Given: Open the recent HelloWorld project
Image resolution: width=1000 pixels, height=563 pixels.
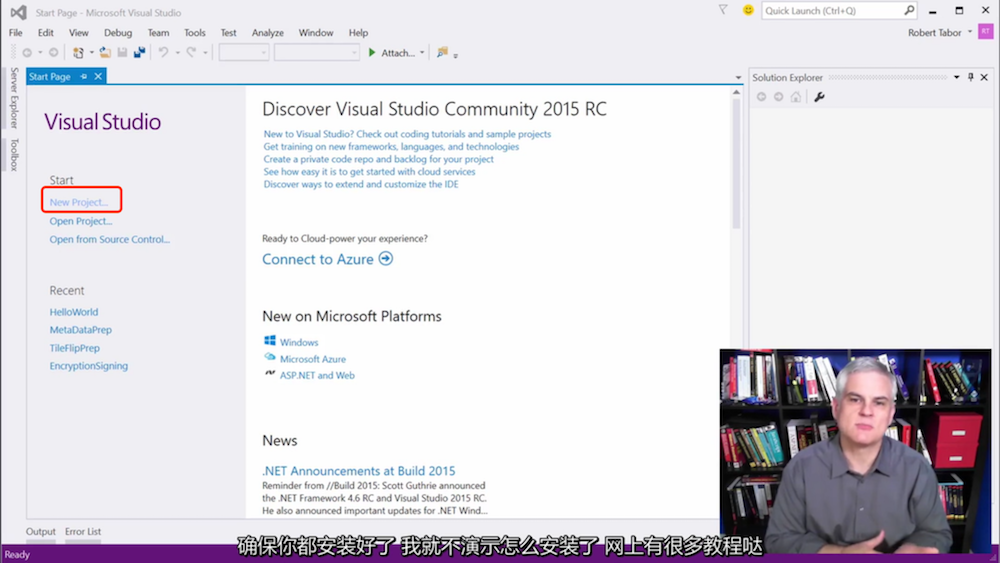Looking at the screenshot, I should point(74,312).
